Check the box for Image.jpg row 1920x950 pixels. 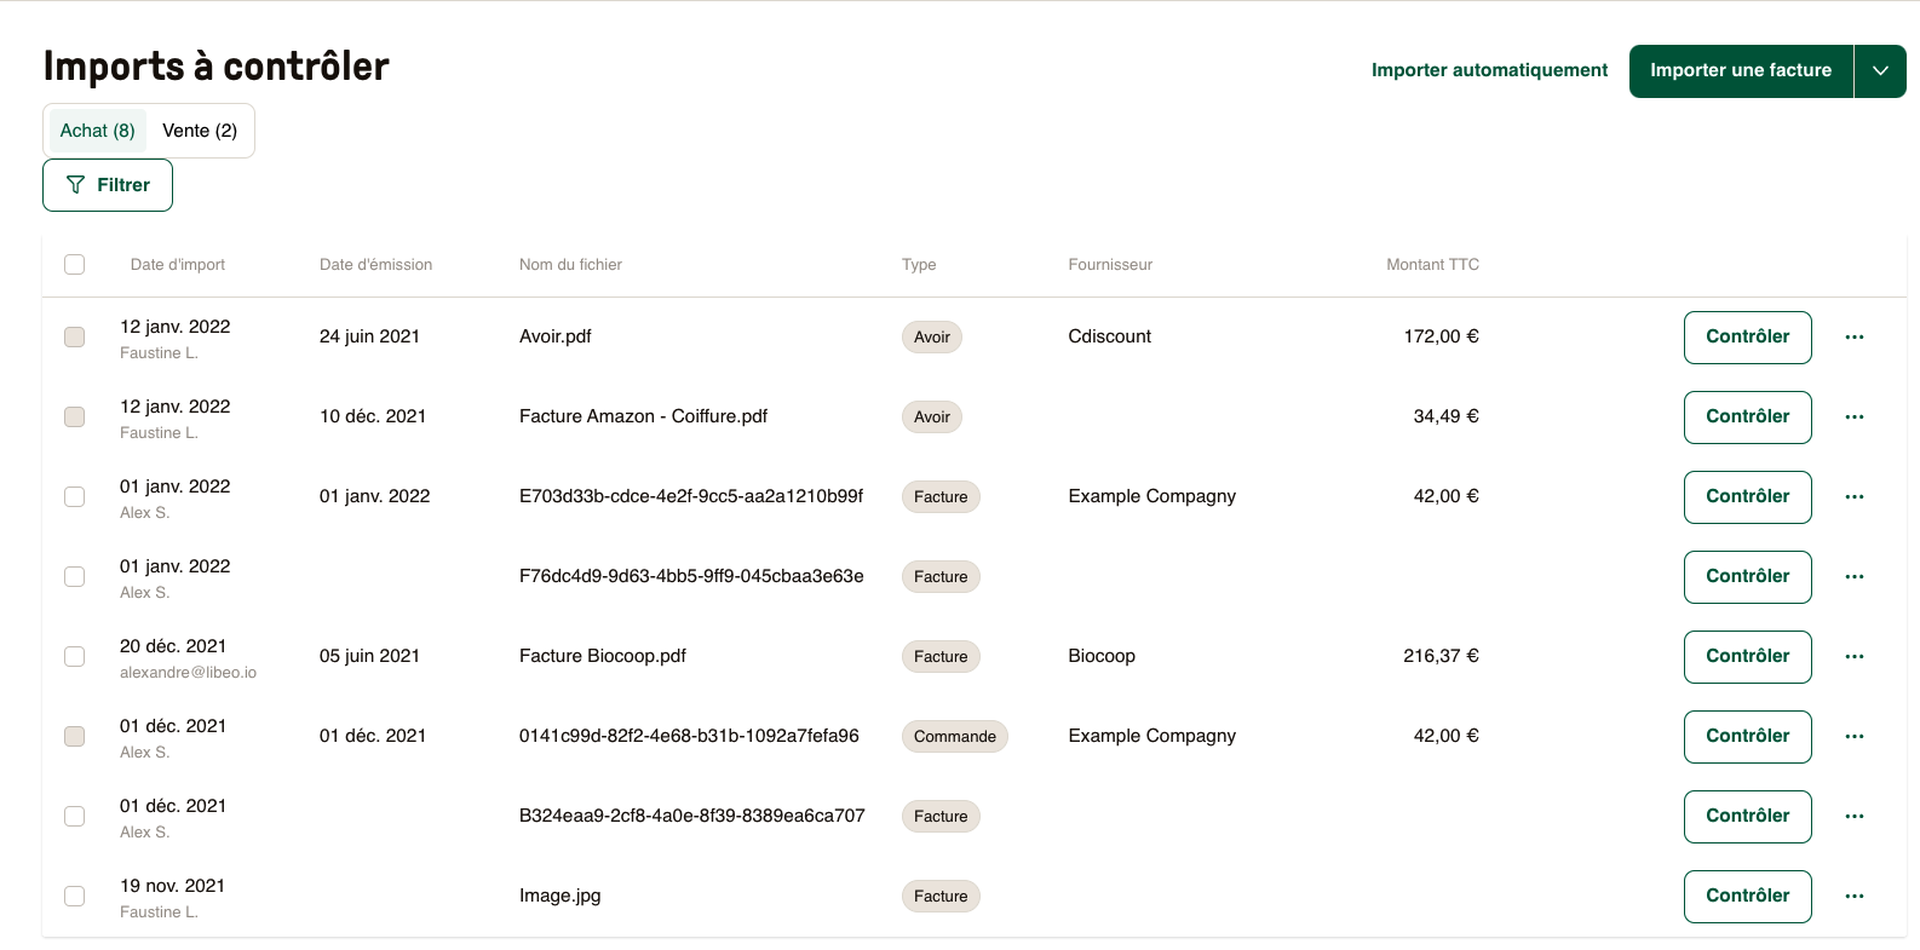[x=74, y=897]
